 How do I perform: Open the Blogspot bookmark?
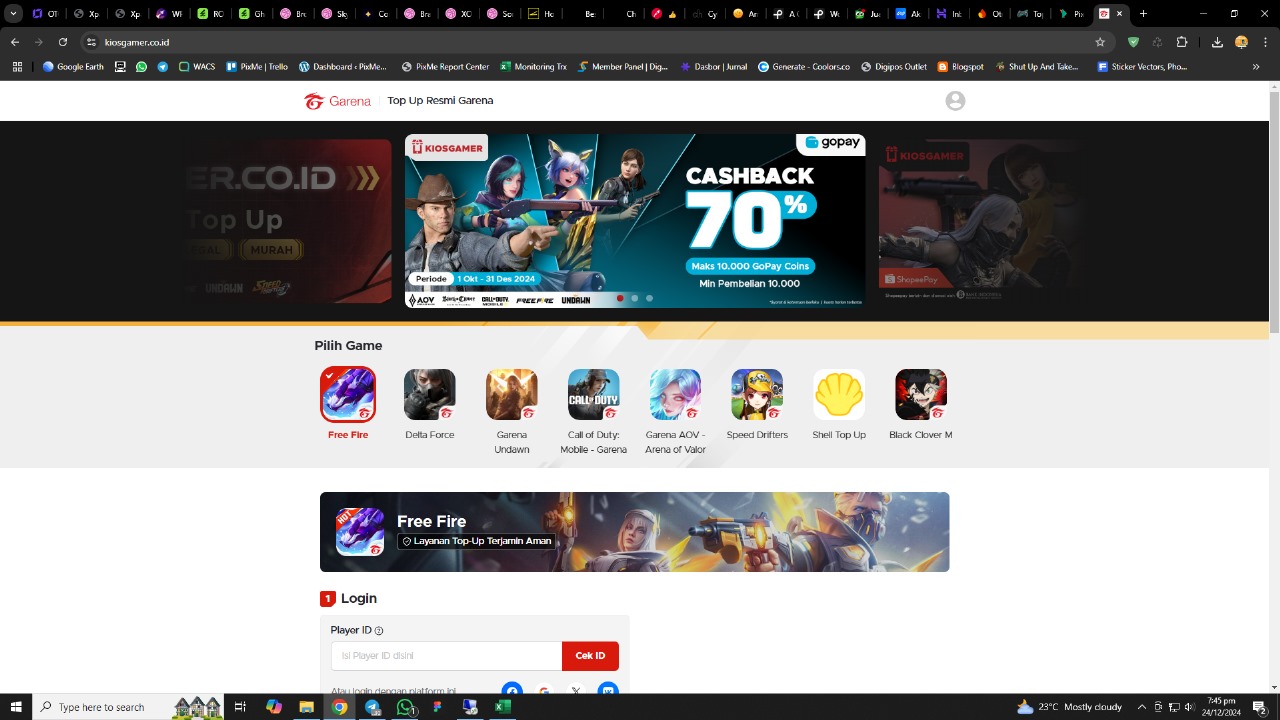coord(961,67)
